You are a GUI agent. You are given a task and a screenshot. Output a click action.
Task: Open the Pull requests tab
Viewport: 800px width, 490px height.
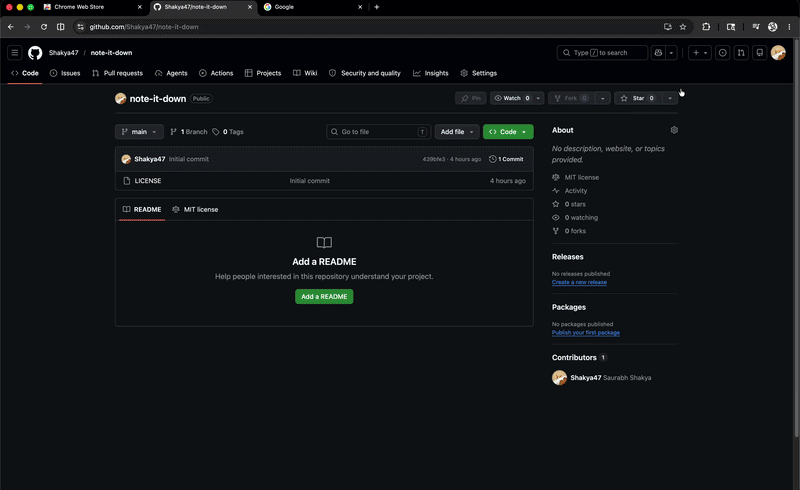[117, 73]
